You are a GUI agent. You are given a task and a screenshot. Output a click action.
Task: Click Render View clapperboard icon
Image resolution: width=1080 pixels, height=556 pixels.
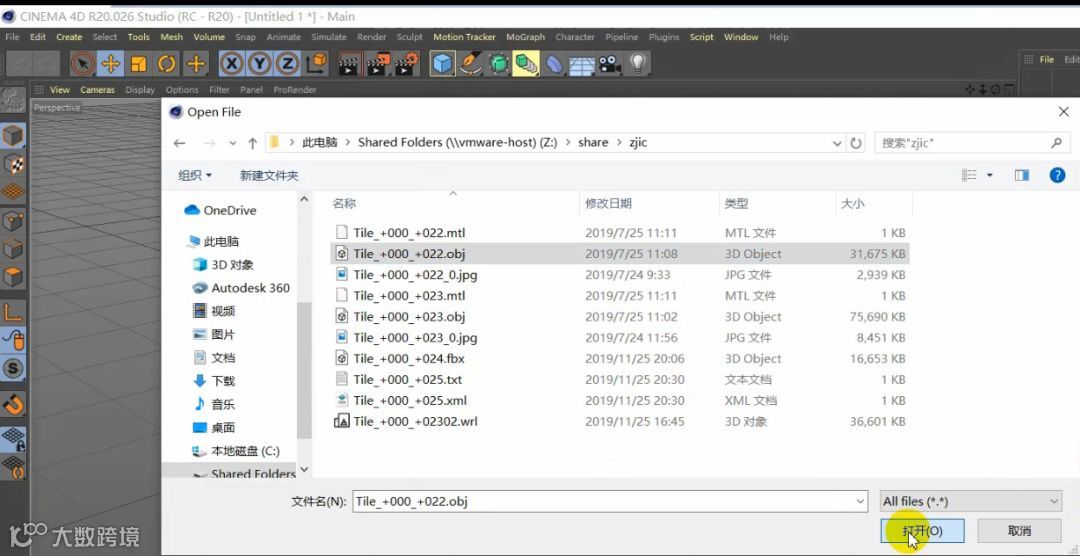click(x=350, y=64)
